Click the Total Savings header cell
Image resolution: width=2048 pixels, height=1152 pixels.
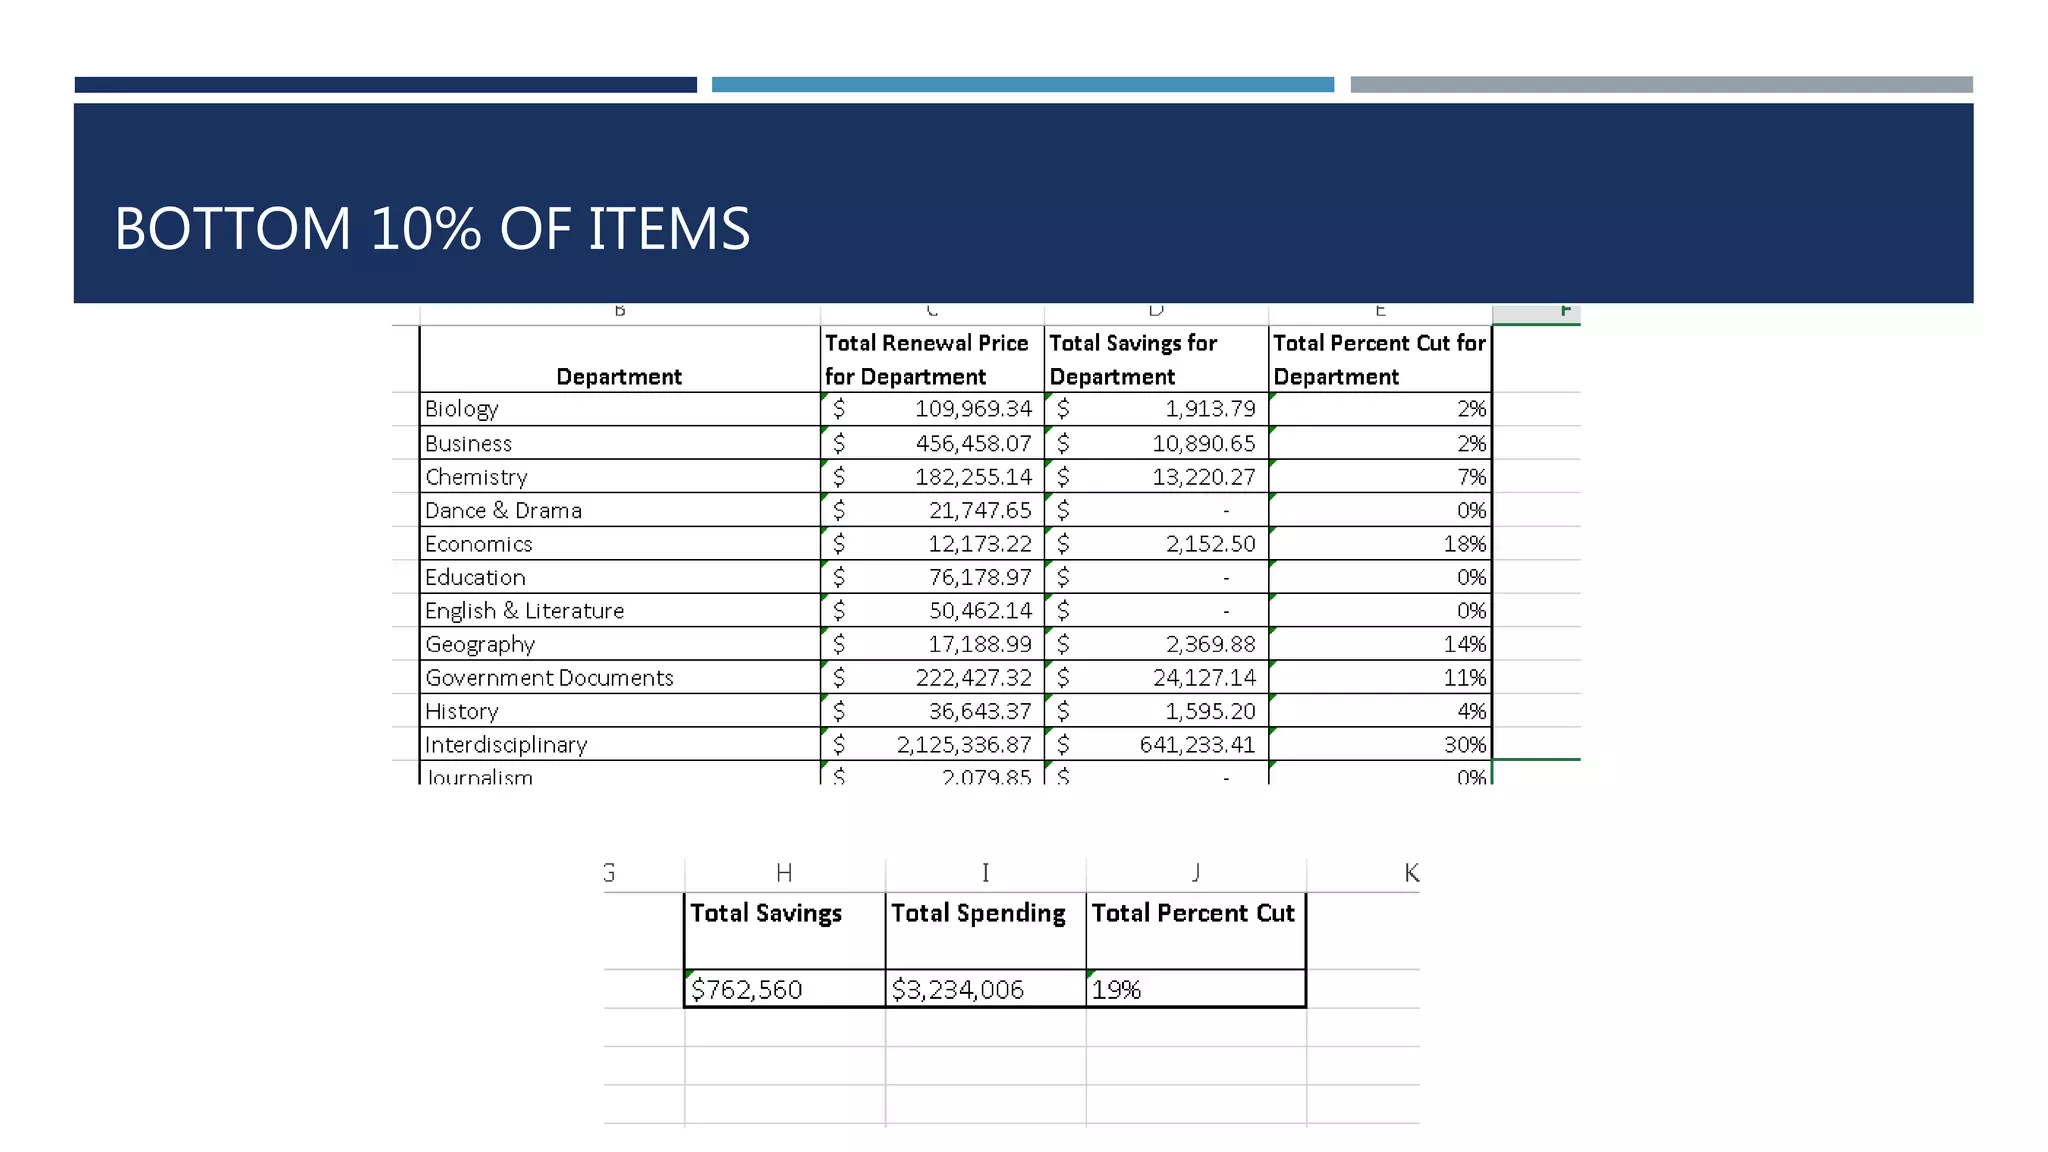(785, 931)
